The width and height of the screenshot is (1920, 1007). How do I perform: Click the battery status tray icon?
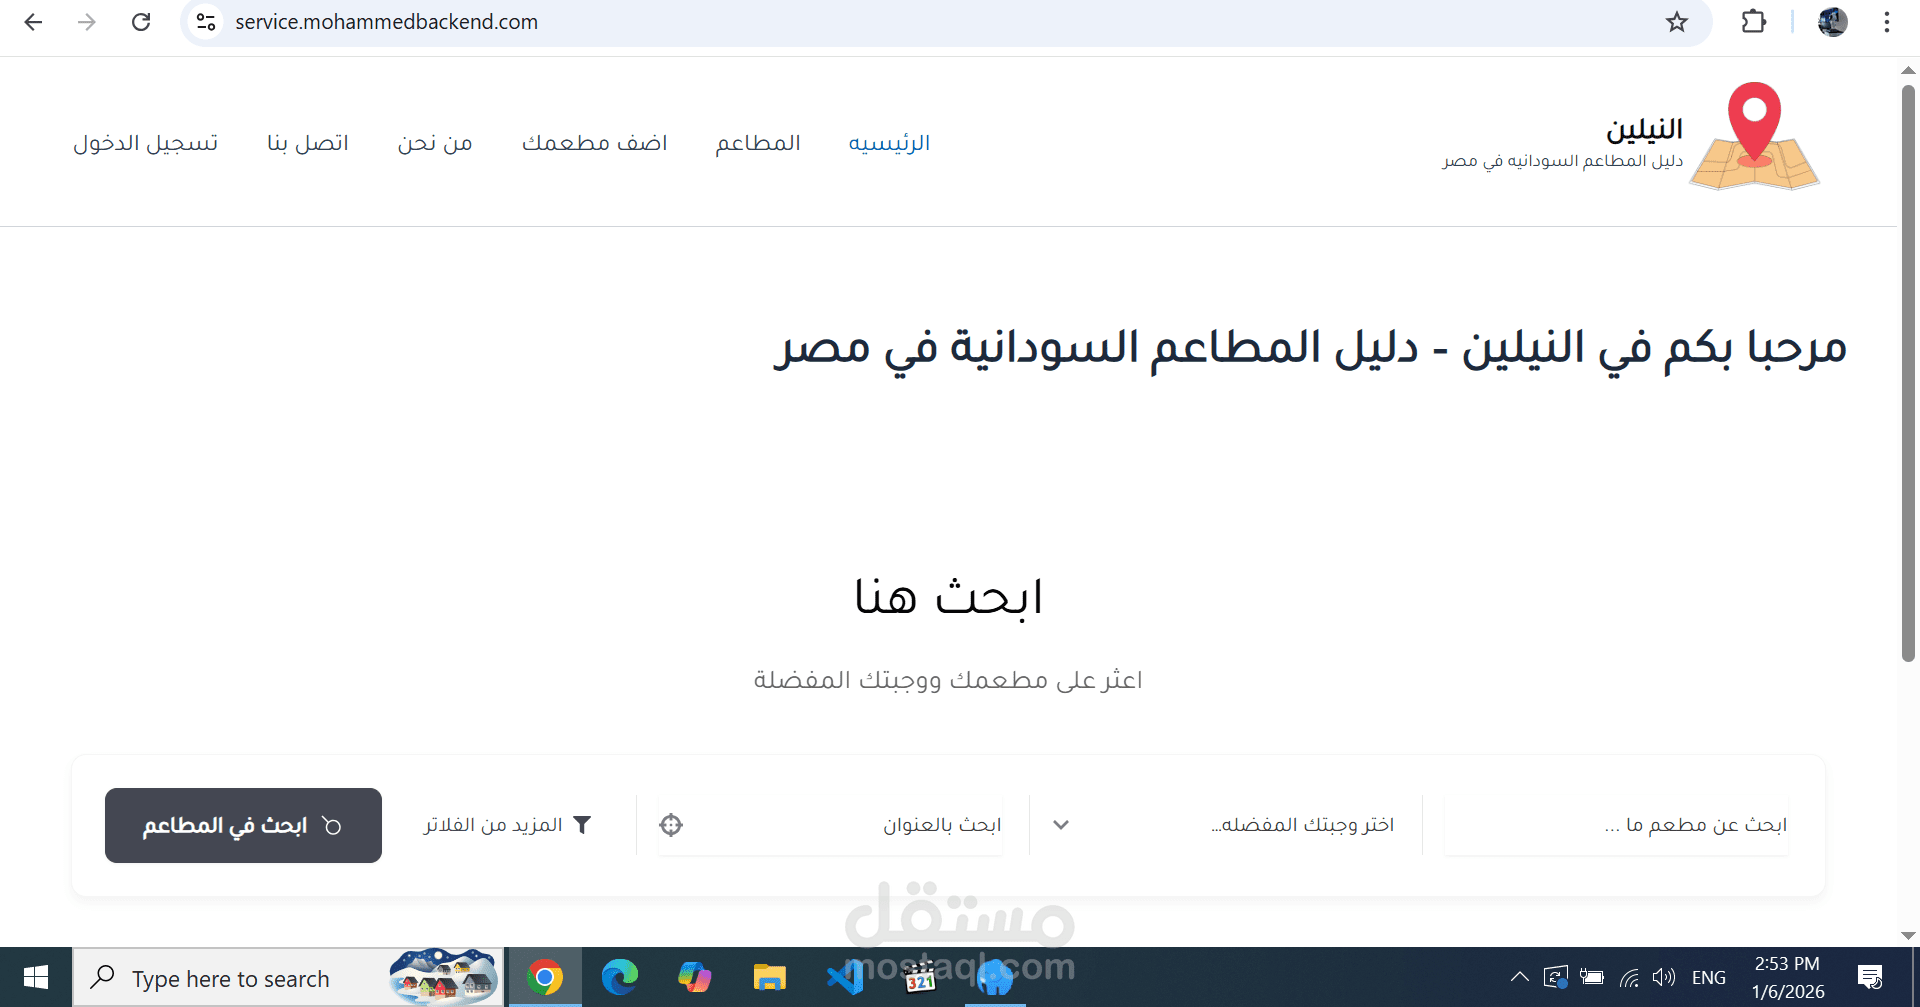click(x=1592, y=977)
